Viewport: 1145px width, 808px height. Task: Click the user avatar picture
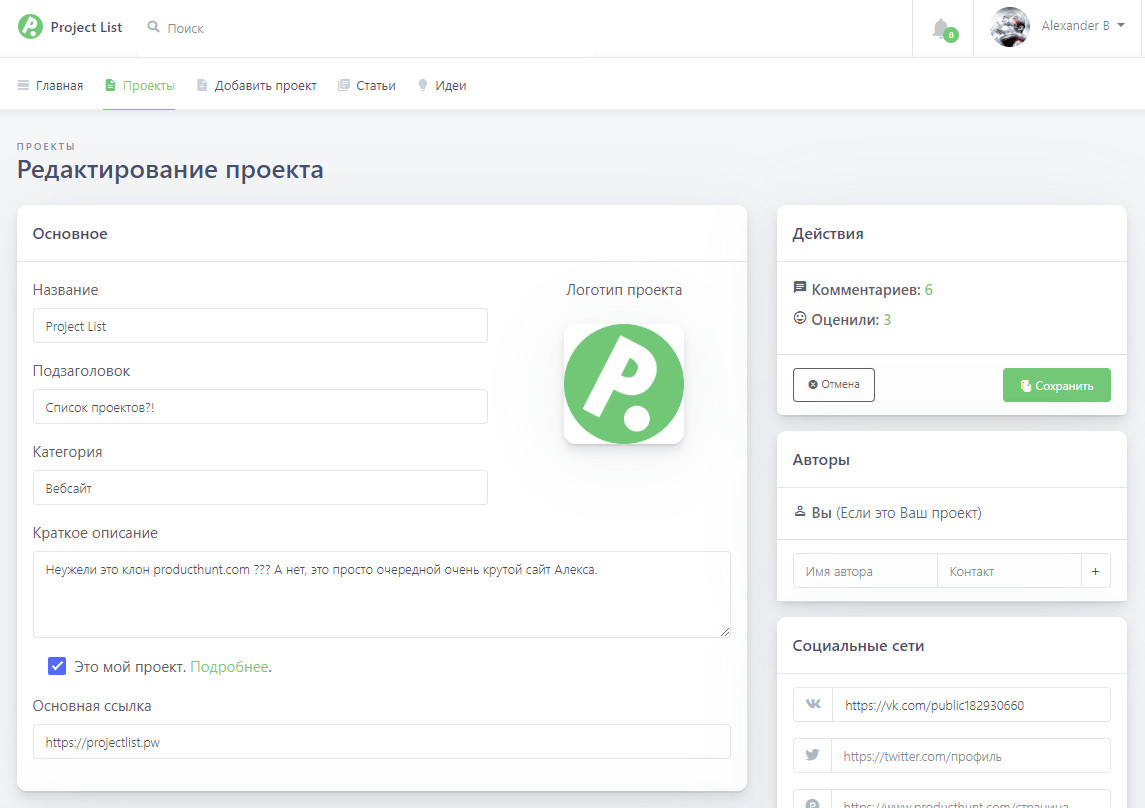click(x=1009, y=28)
